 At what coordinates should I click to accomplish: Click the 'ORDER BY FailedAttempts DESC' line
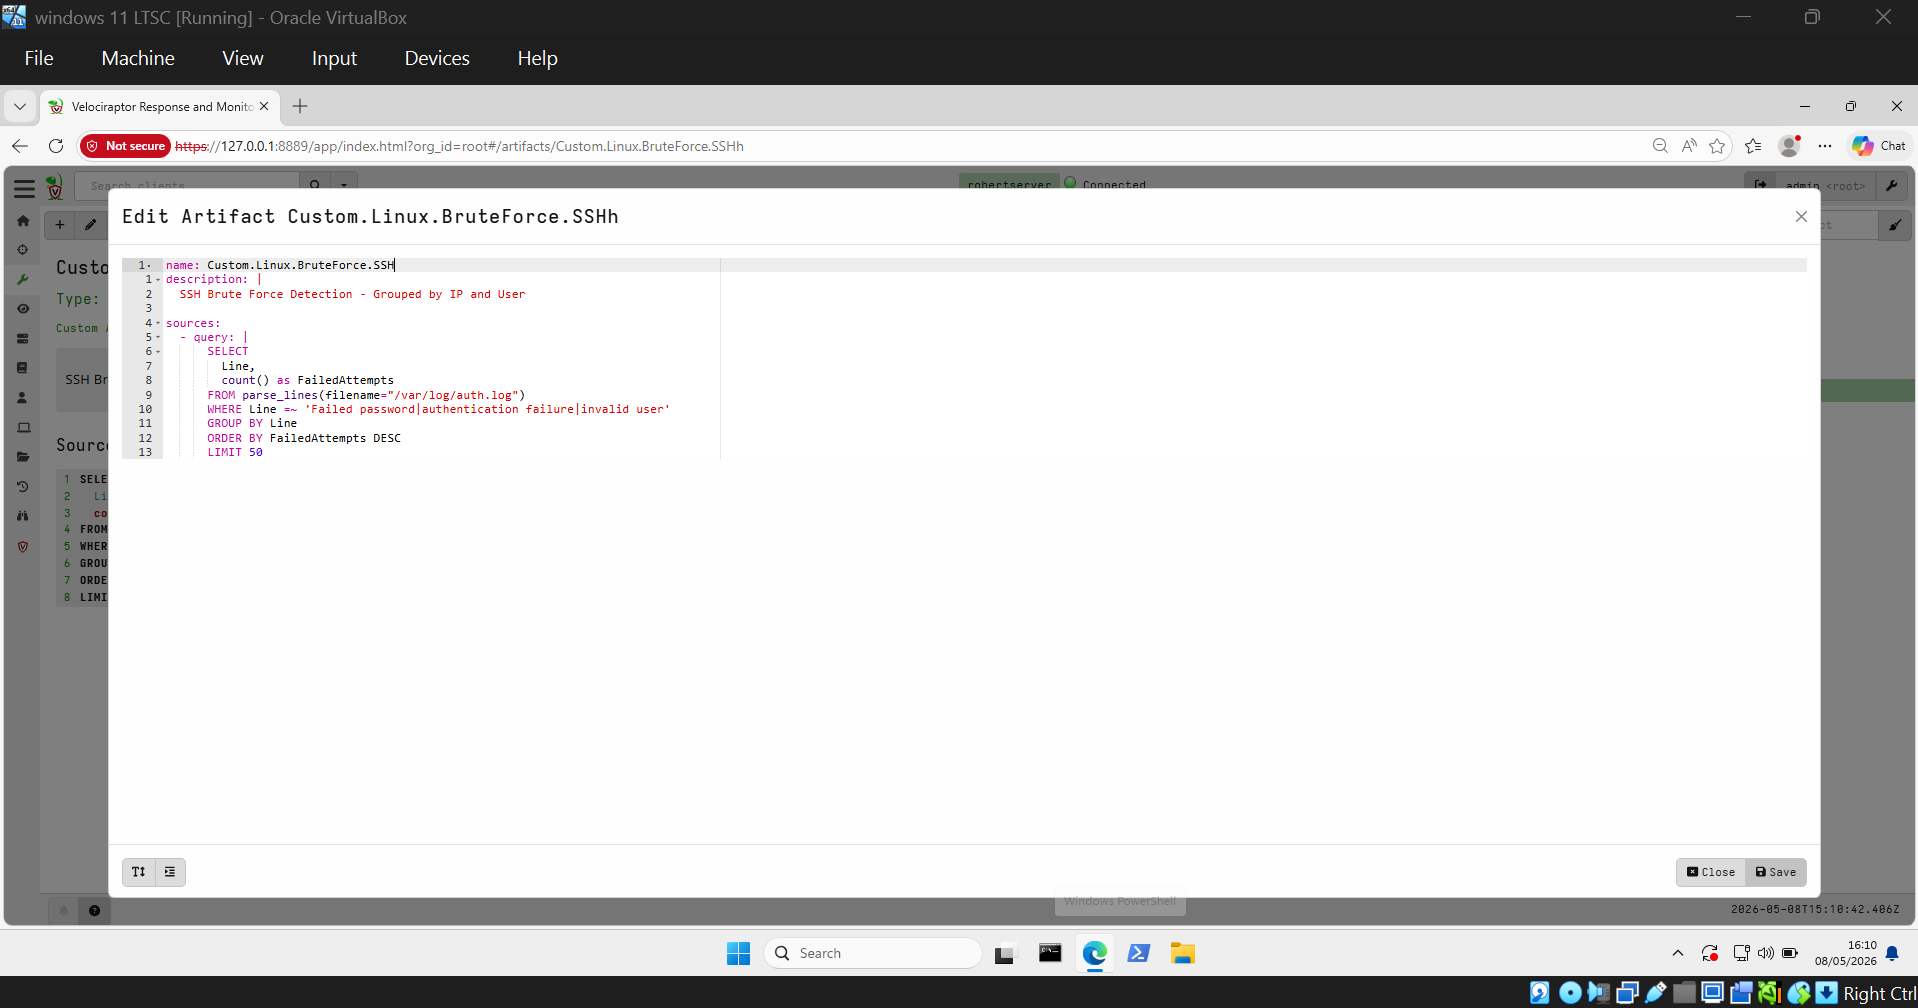click(x=304, y=438)
